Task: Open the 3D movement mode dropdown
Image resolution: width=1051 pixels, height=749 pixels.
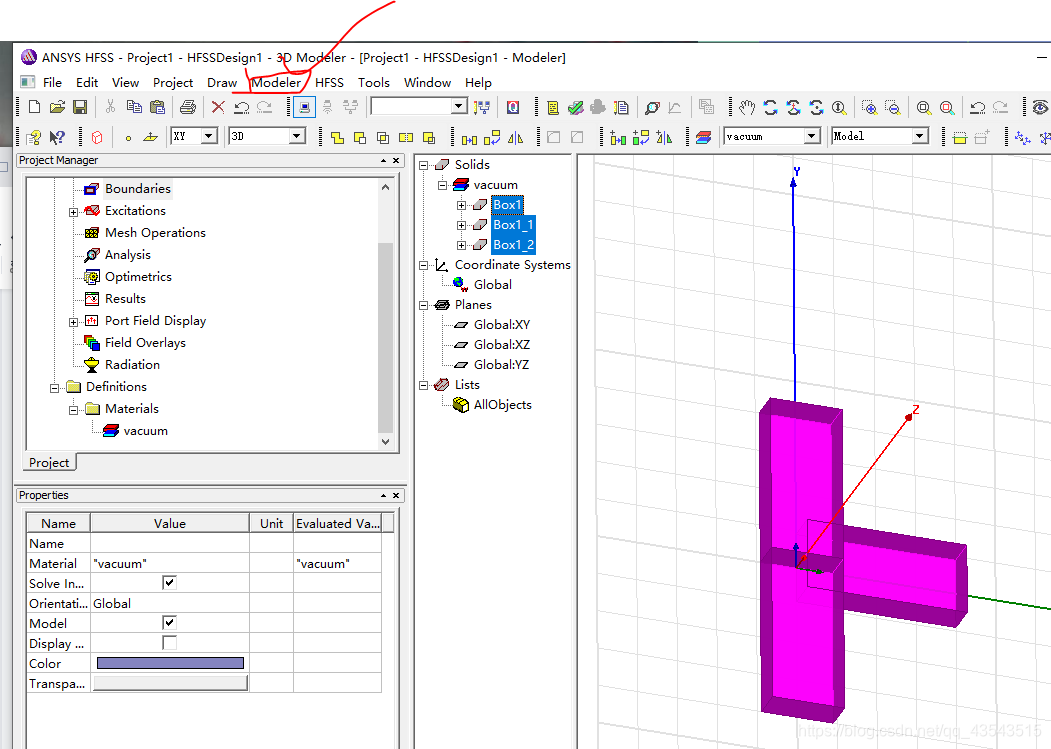Action: (x=296, y=136)
